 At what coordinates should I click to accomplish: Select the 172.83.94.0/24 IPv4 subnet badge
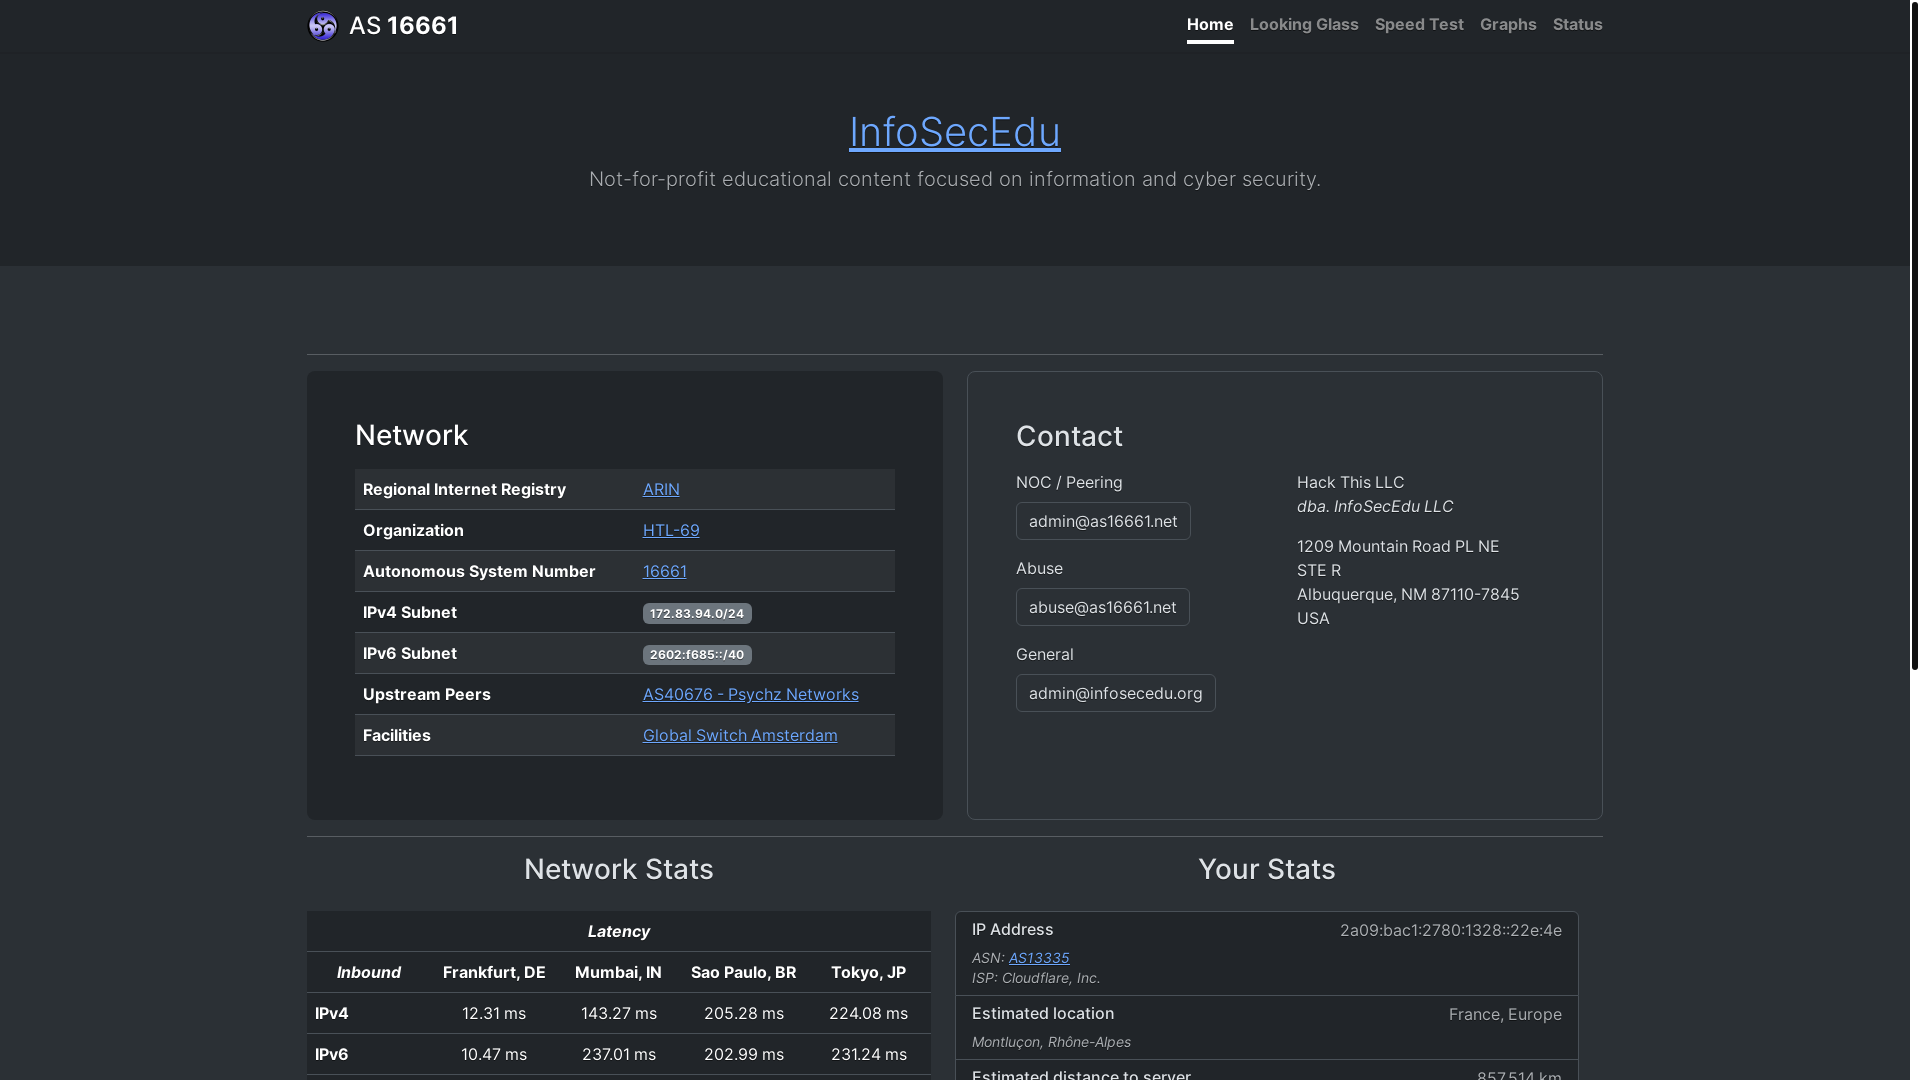click(697, 613)
